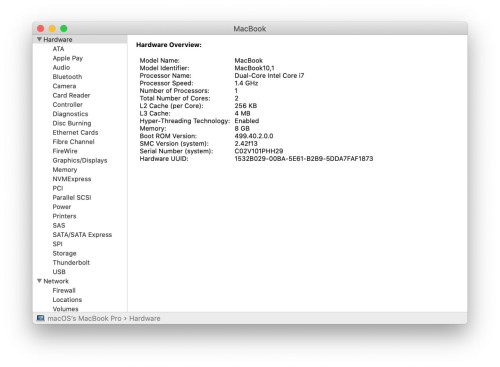Minimize the window with yellow button

(x=52, y=28)
